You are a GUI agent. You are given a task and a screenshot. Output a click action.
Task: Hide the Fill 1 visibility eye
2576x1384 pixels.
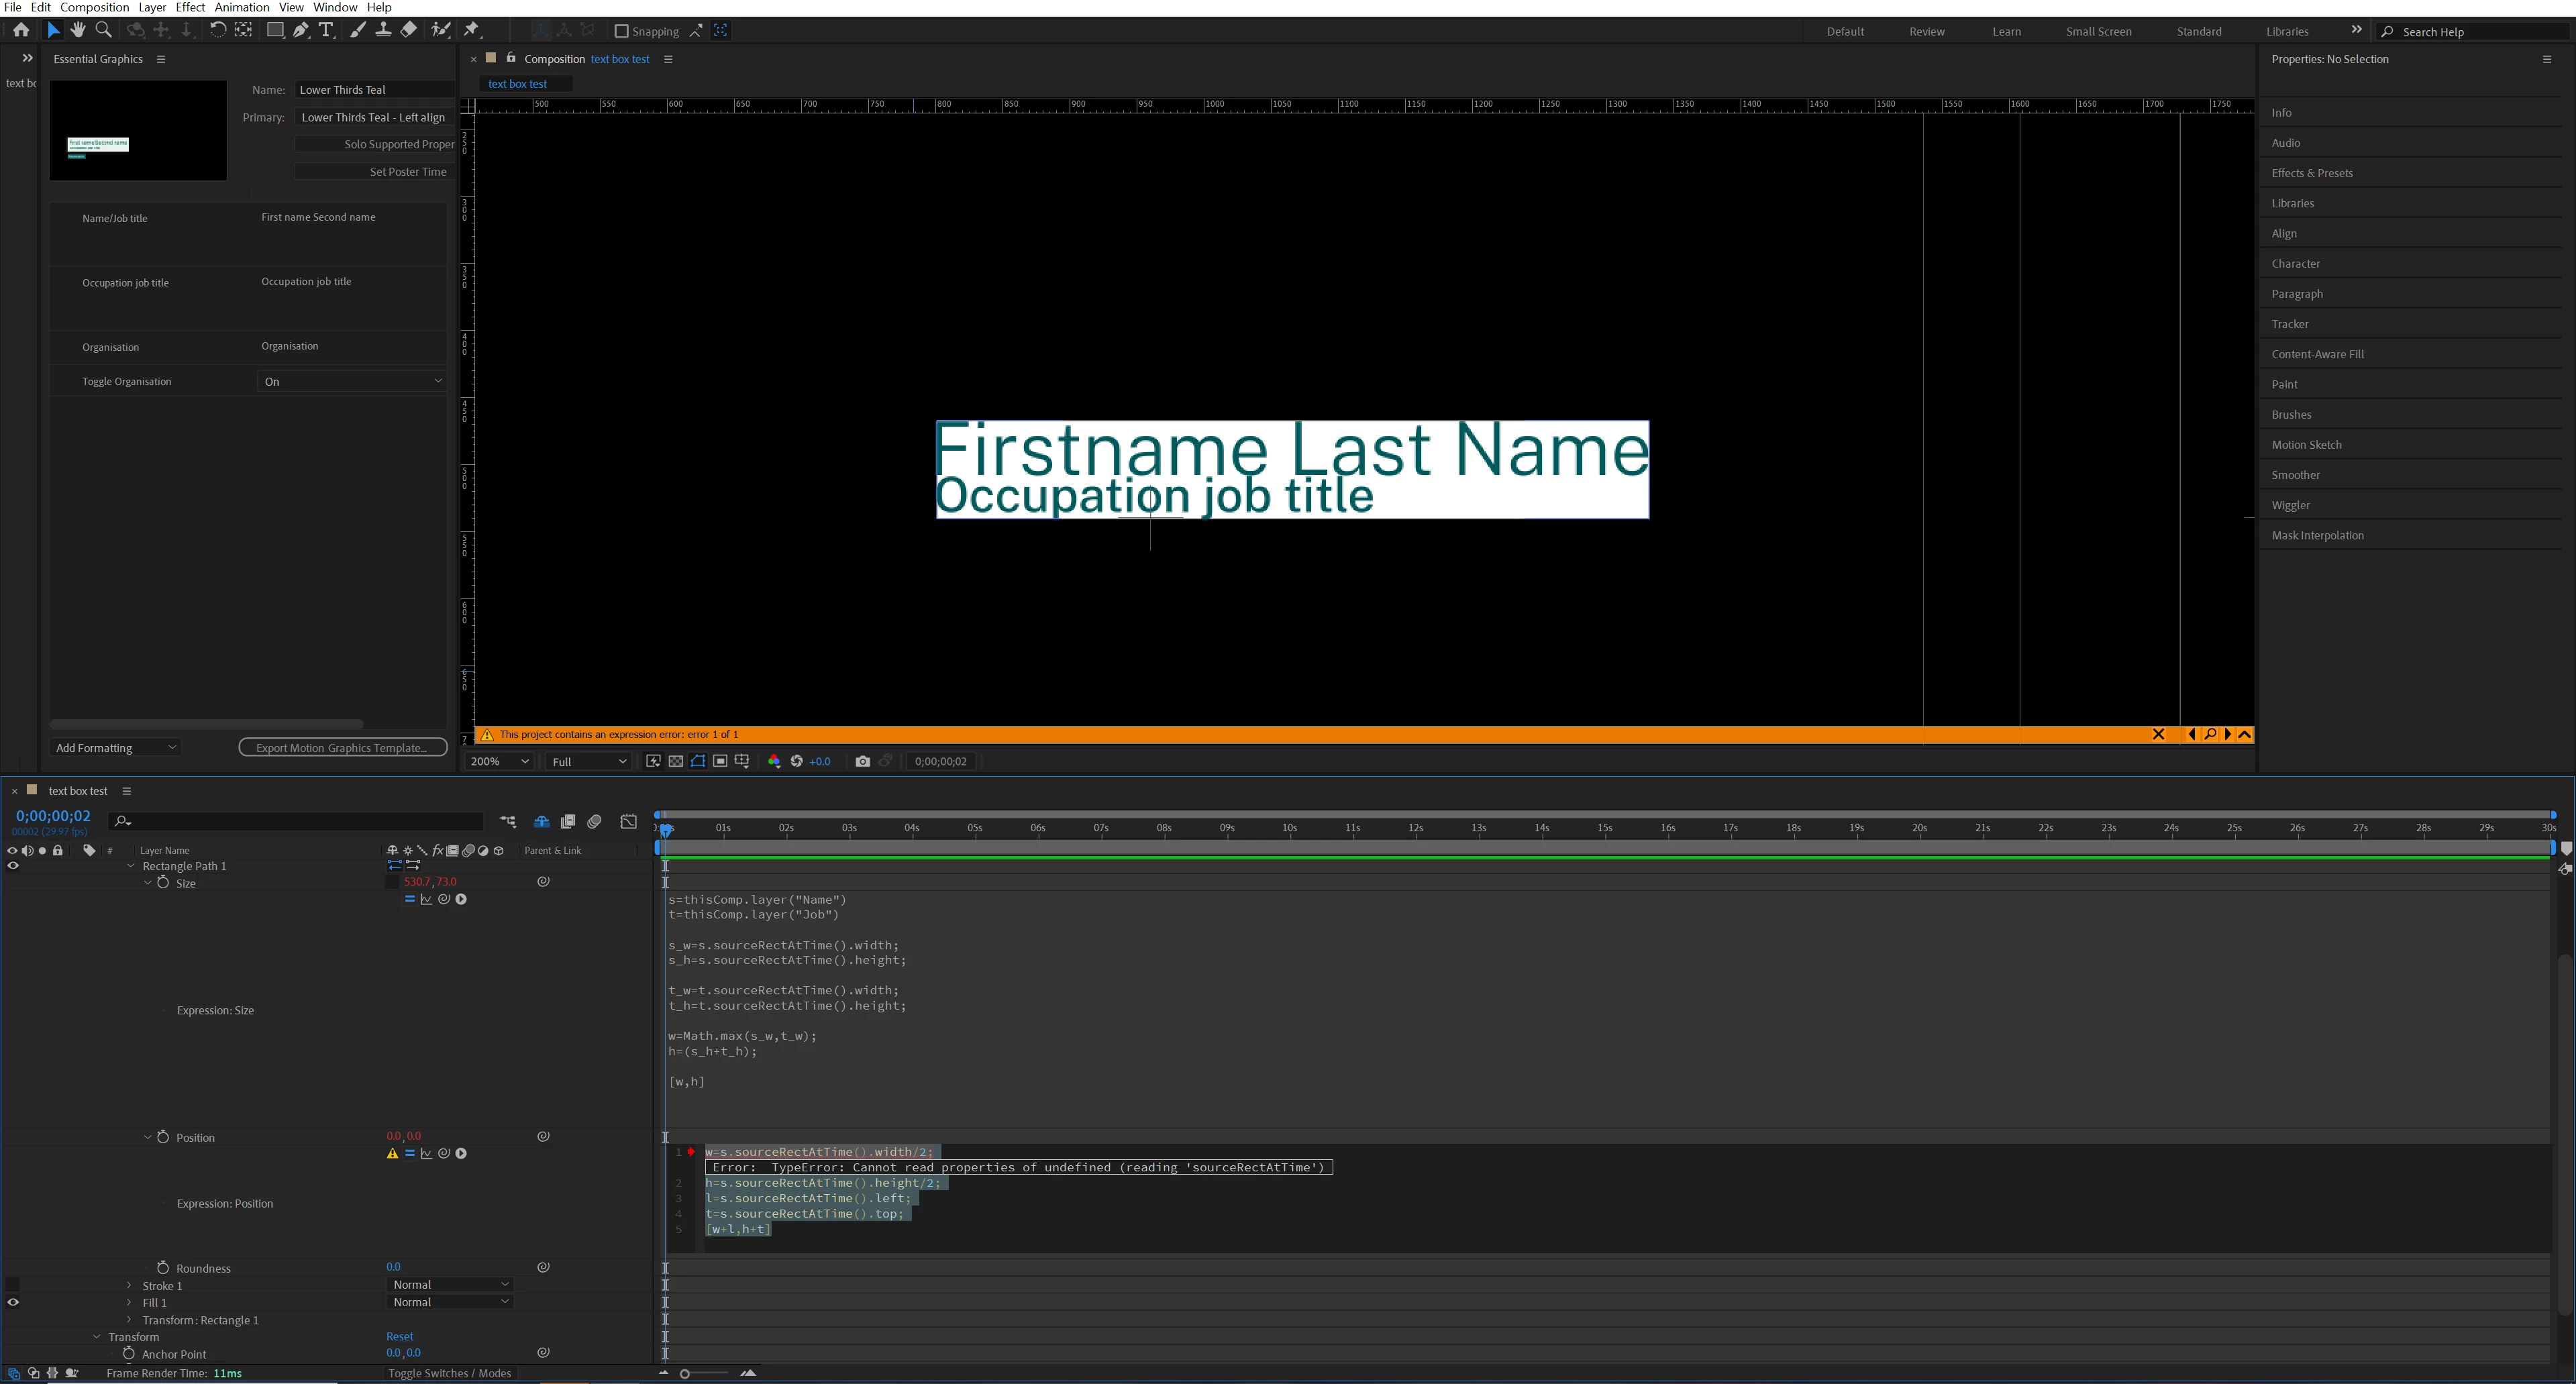[13, 1302]
